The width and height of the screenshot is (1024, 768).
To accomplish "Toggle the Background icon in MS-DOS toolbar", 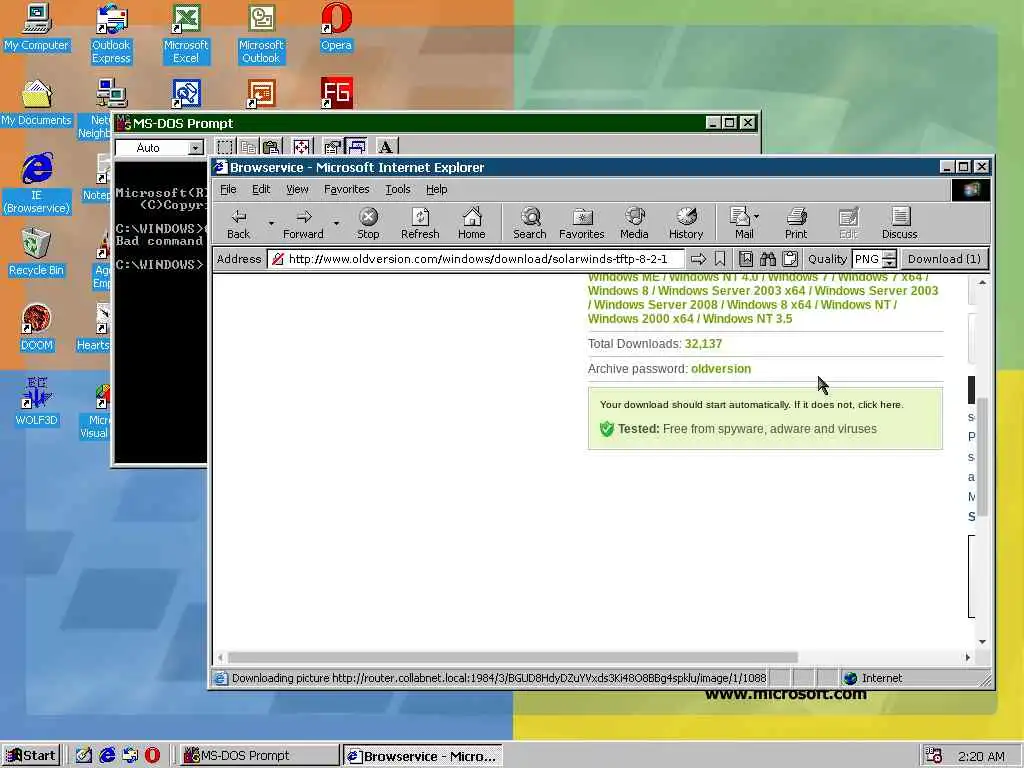I will coord(356,147).
